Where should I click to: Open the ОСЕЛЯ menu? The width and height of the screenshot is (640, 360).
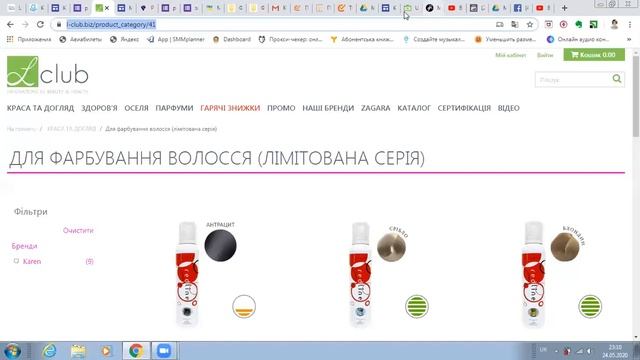[x=136, y=108]
